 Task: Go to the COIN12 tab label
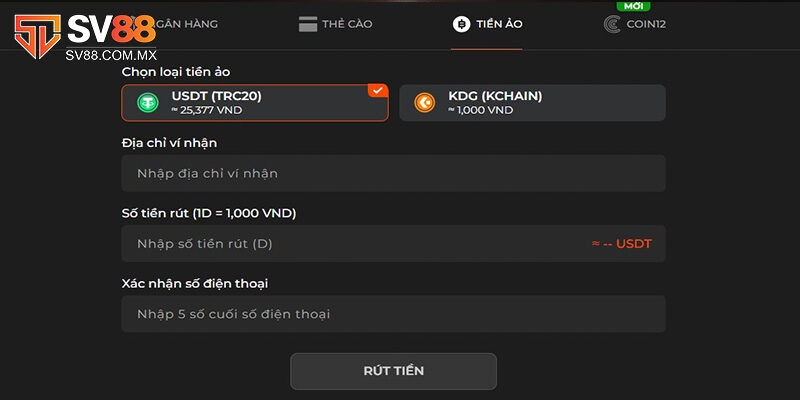point(646,24)
